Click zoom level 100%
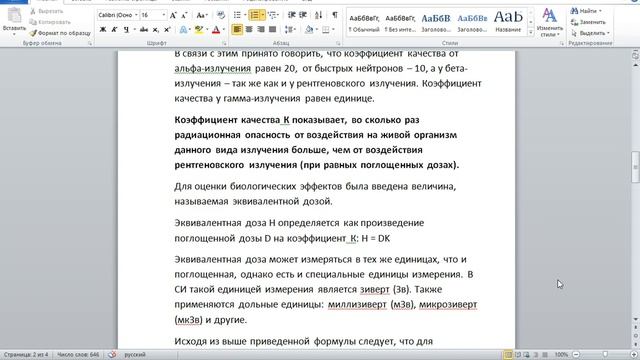The width and height of the screenshot is (640, 360). (562, 355)
